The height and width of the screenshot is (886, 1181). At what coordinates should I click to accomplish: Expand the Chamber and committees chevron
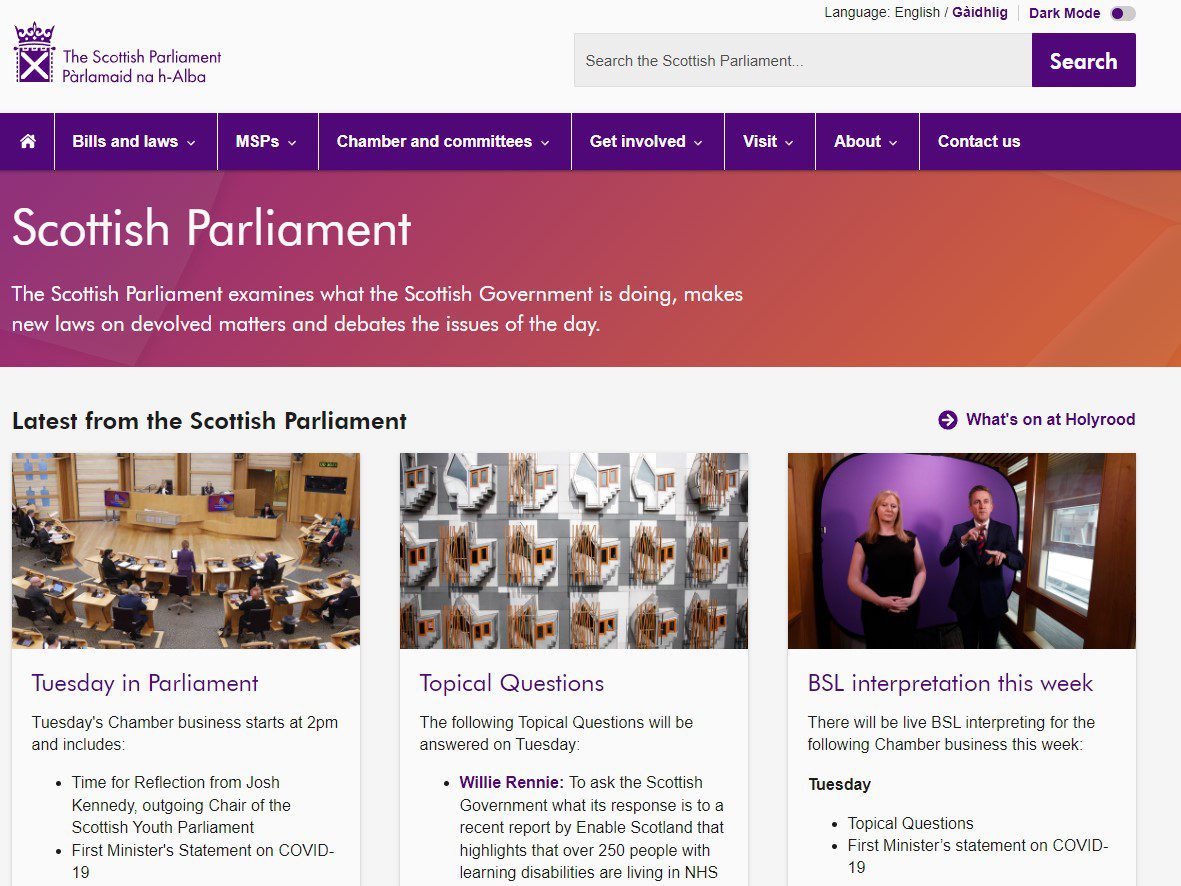545,142
